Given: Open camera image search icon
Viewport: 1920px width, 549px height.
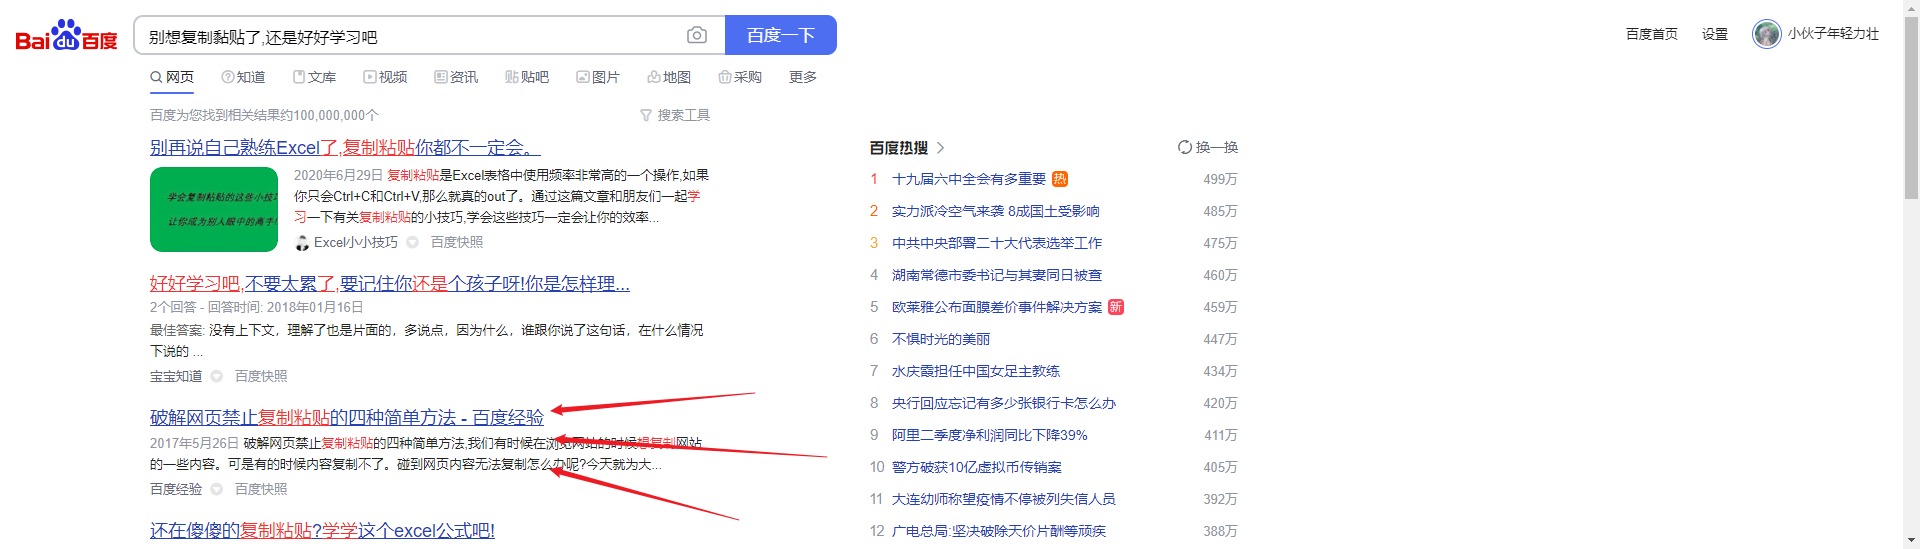Looking at the screenshot, I should [697, 36].
